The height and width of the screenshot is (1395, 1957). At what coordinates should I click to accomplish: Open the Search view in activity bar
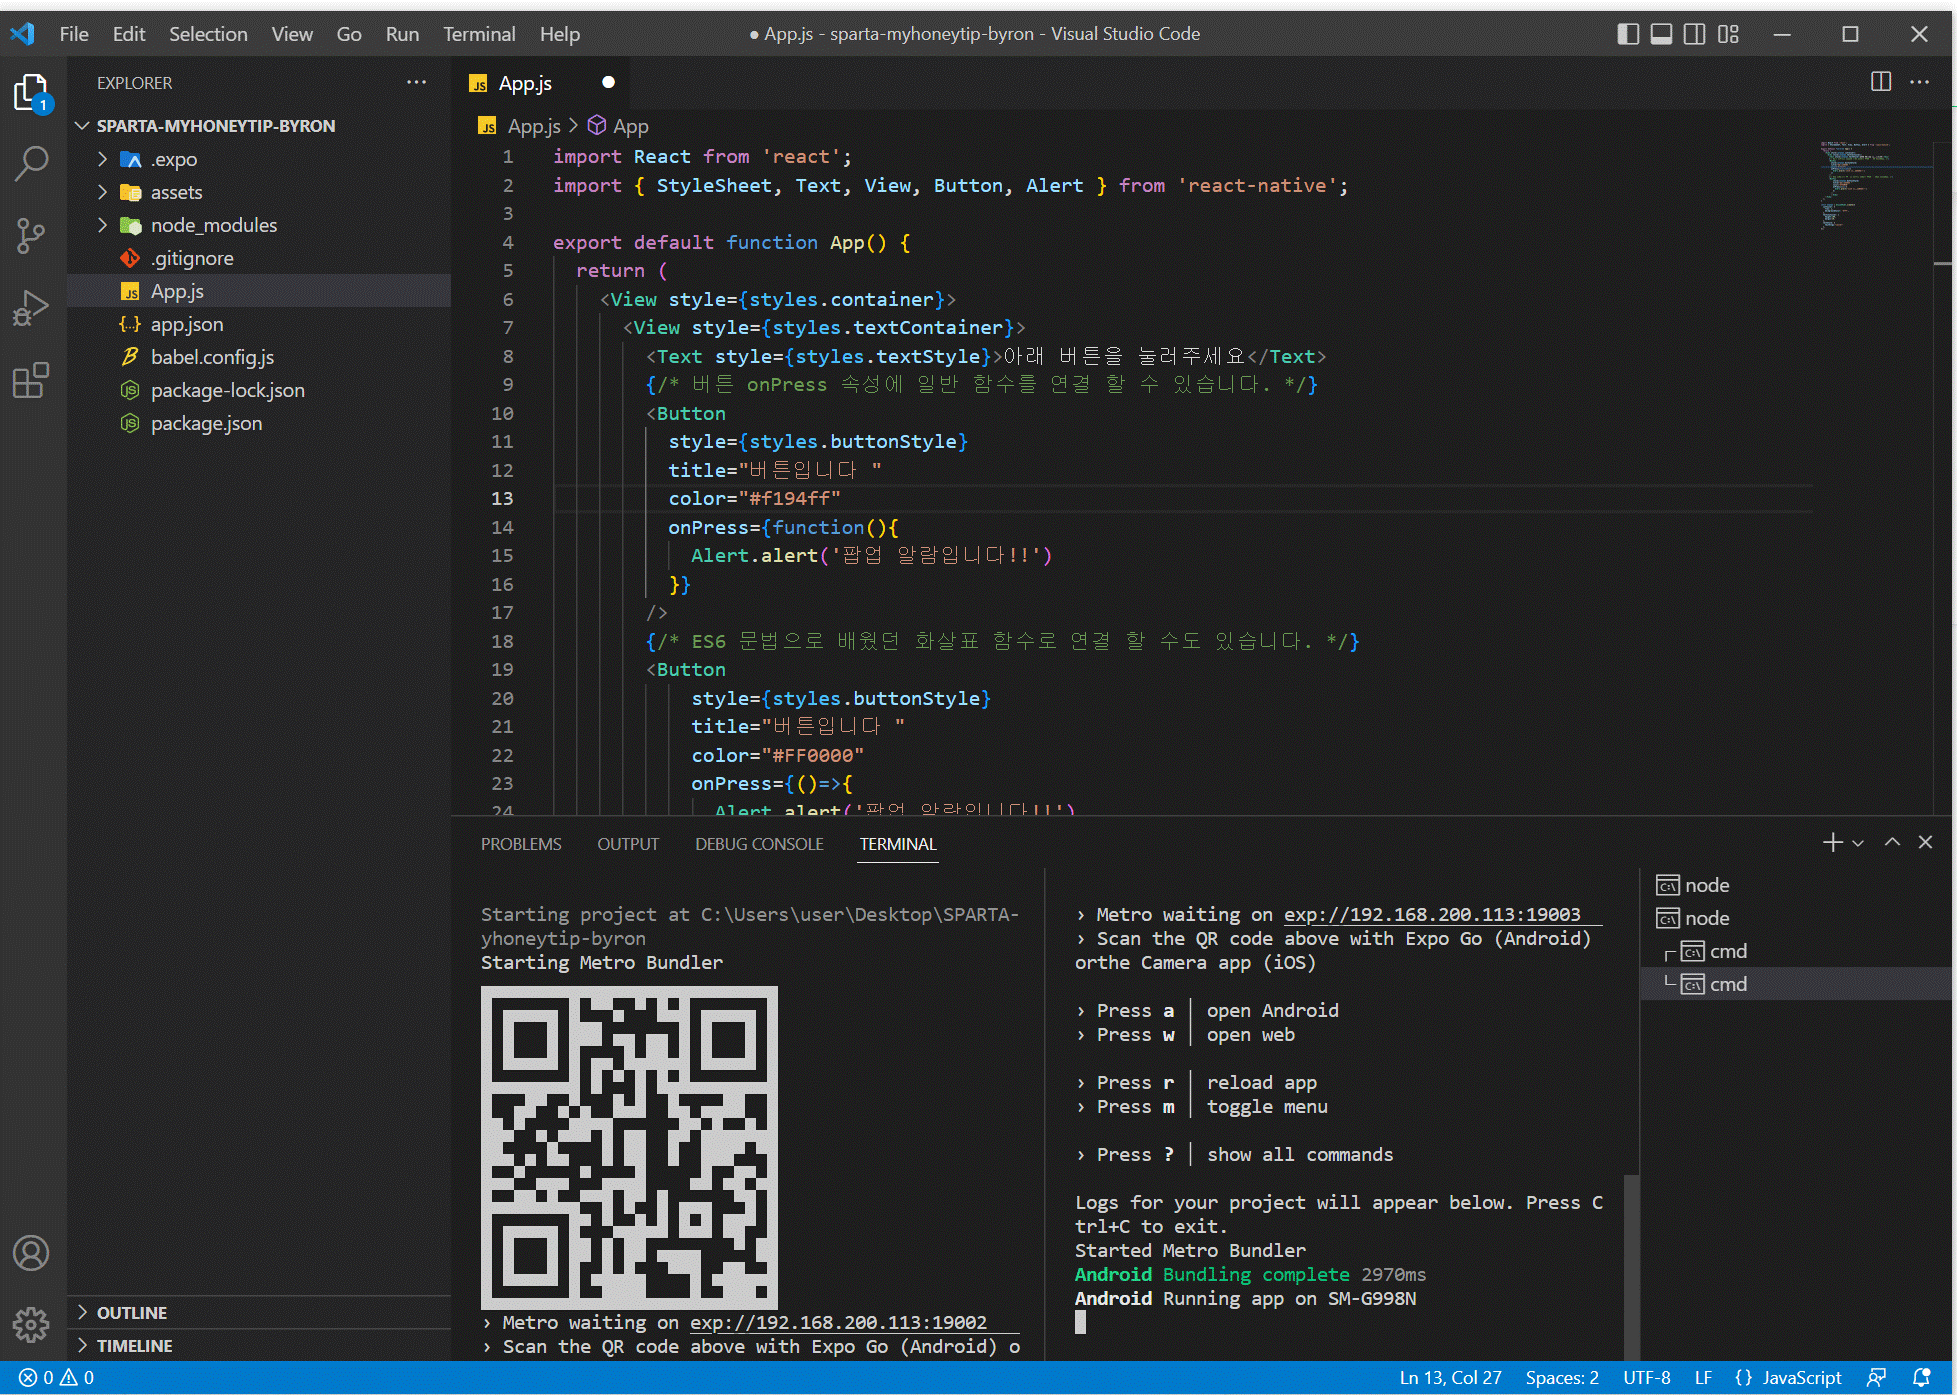click(31, 163)
